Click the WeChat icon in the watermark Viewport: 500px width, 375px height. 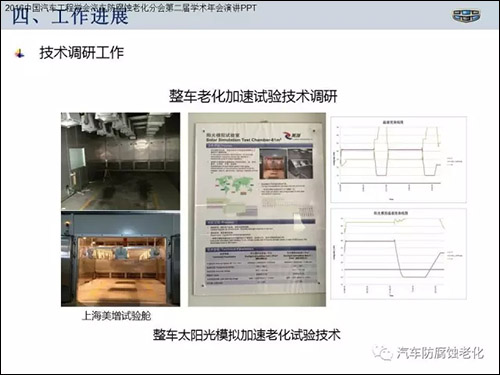pyautogui.click(x=383, y=353)
